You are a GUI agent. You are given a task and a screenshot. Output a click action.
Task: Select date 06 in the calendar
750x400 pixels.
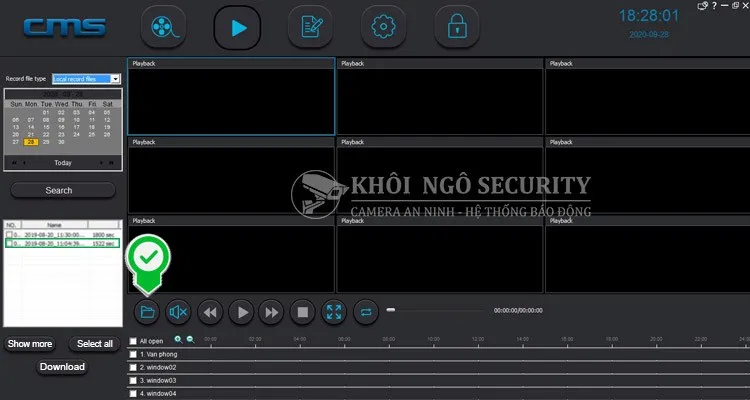point(16,120)
